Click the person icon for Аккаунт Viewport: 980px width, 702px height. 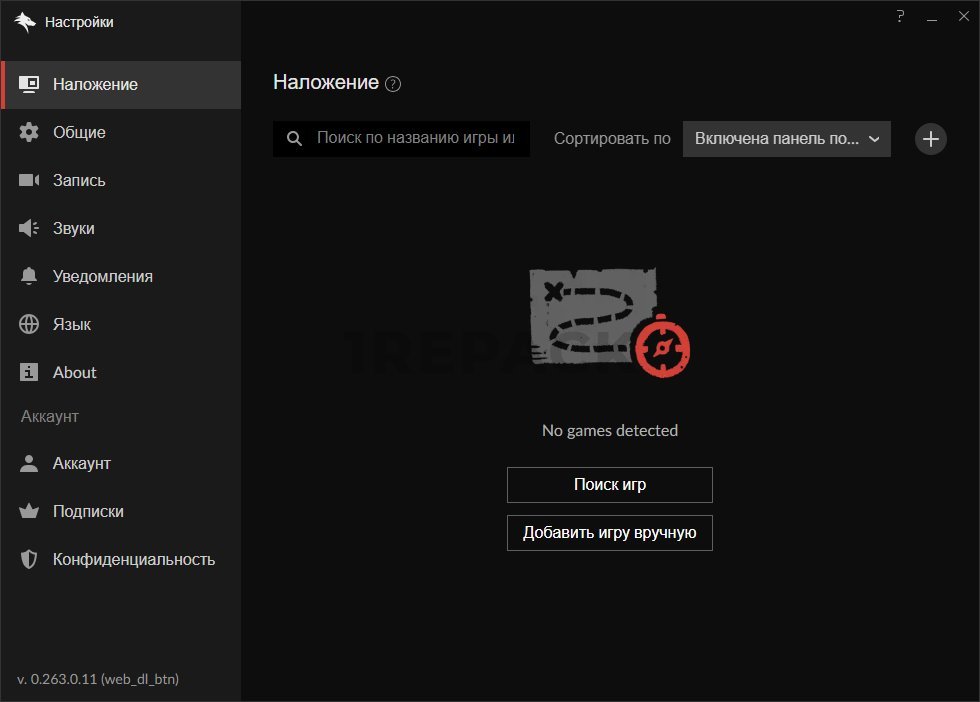click(x=29, y=464)
